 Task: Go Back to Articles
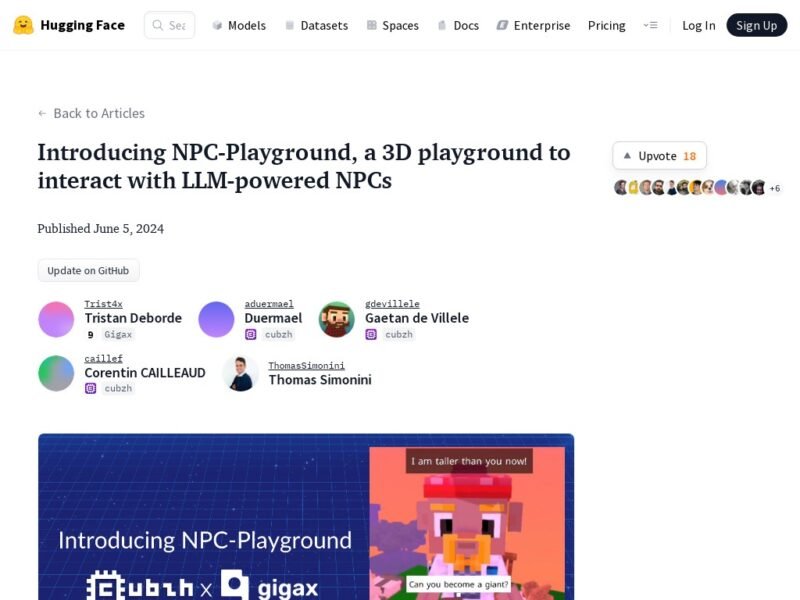pos(91,113)
